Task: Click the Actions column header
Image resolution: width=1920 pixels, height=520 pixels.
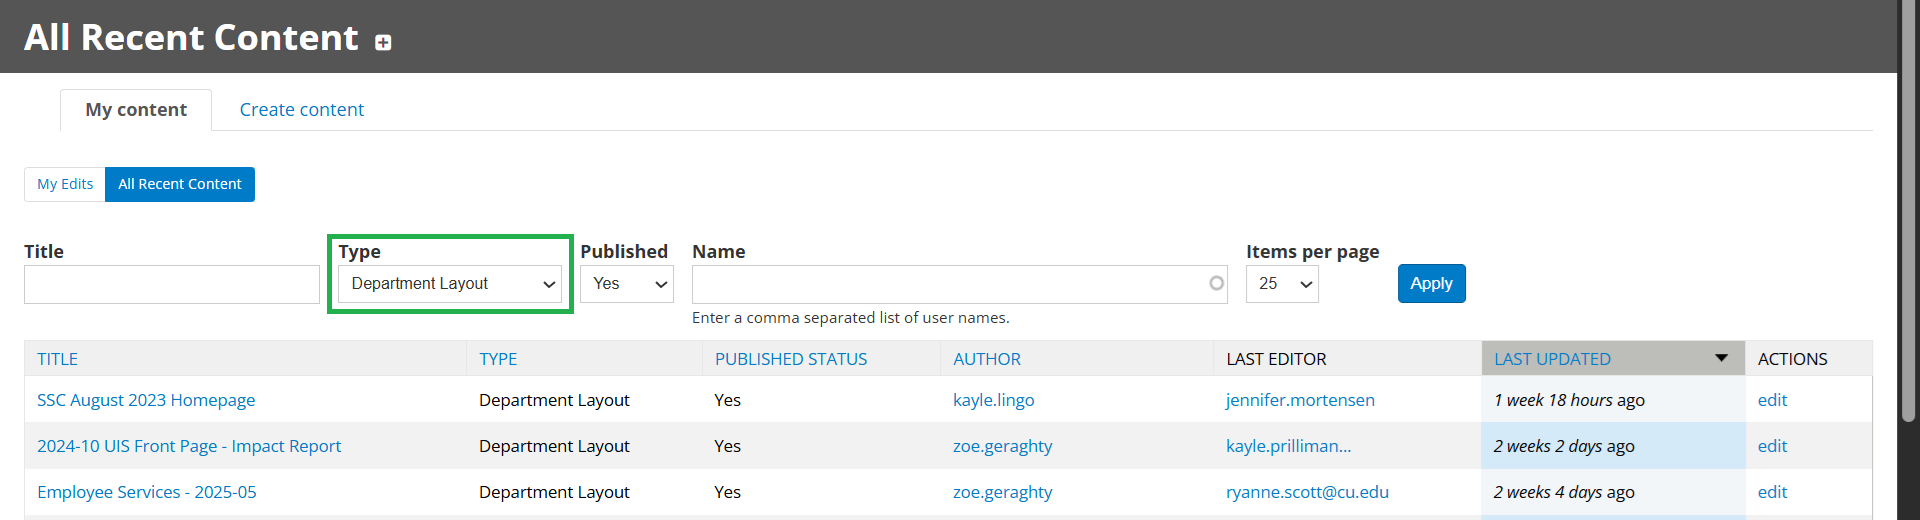Action: click(1792, 359)
